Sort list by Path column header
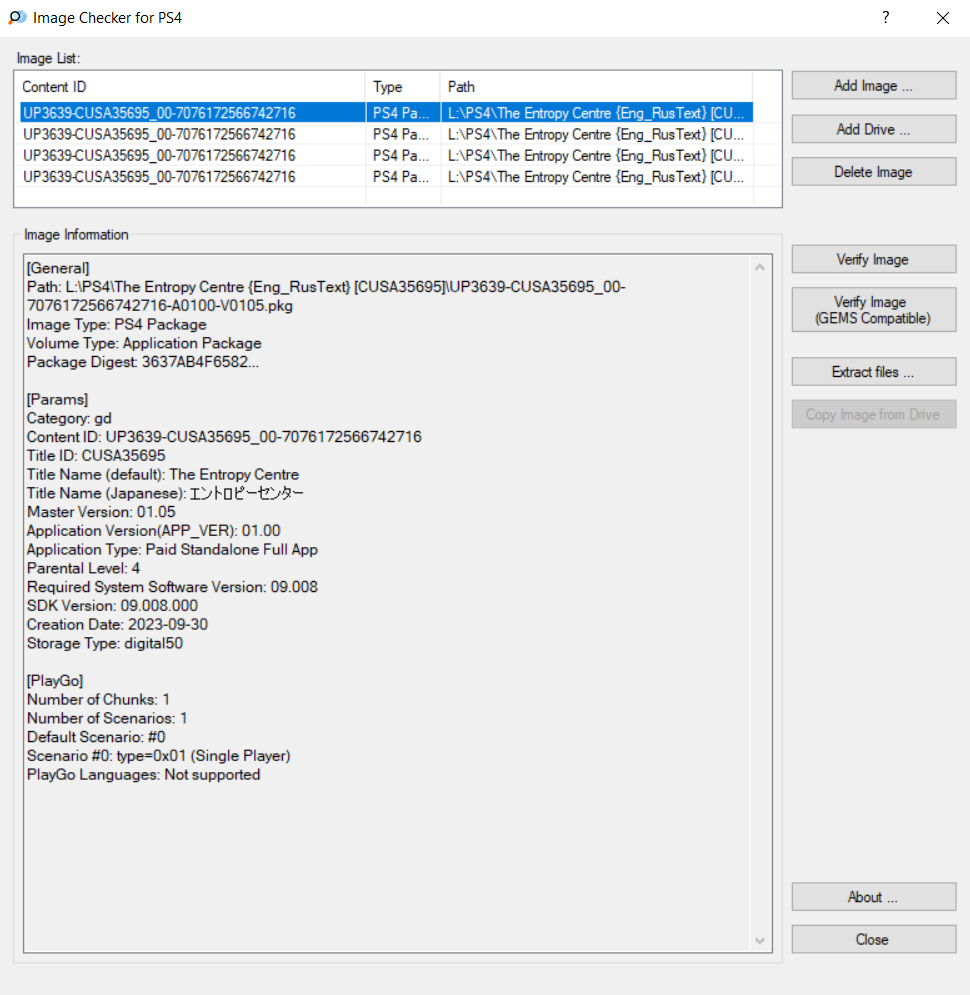The image size is (970, 995). (x=596, y=87)
